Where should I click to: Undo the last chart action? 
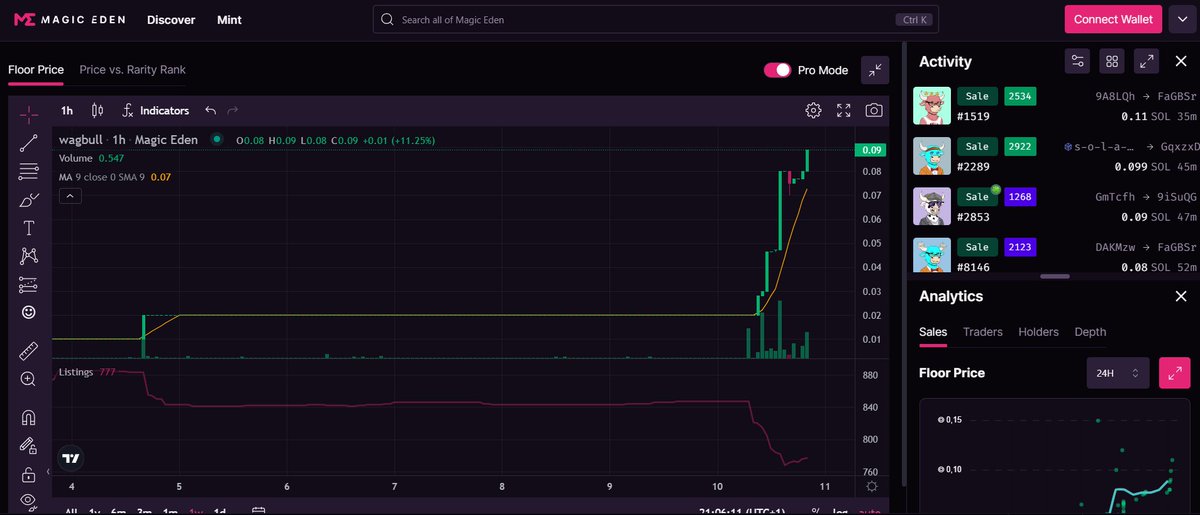pos(210,110)
